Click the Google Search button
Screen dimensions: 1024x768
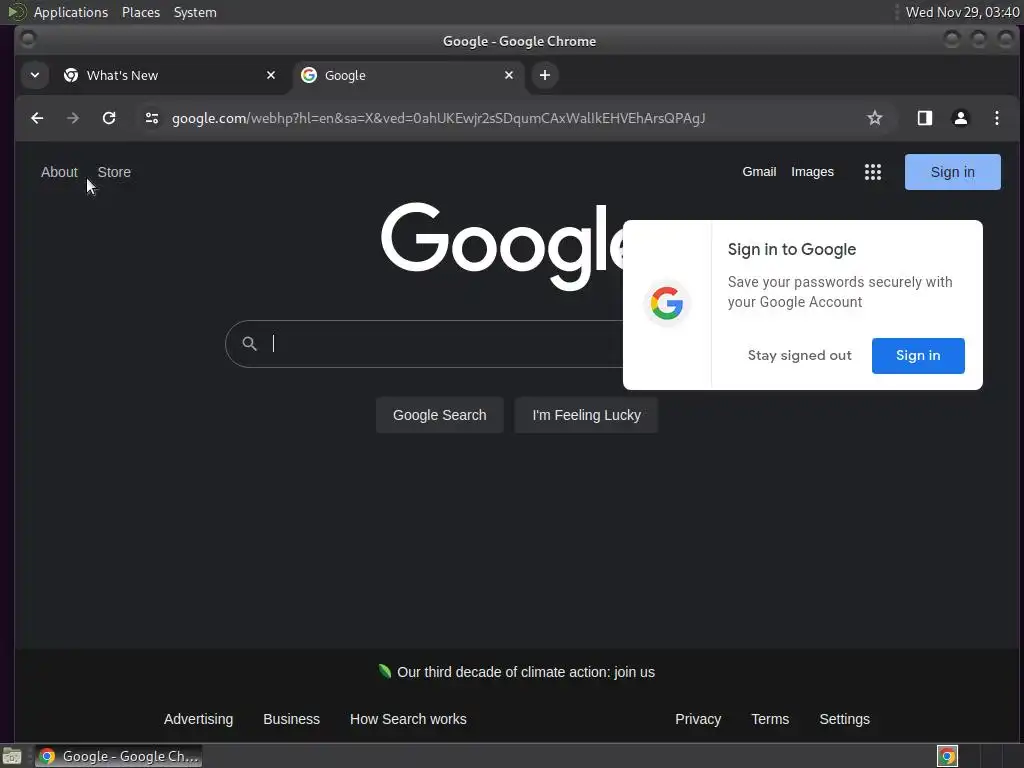pyautogui.click(x=440, y=415)
